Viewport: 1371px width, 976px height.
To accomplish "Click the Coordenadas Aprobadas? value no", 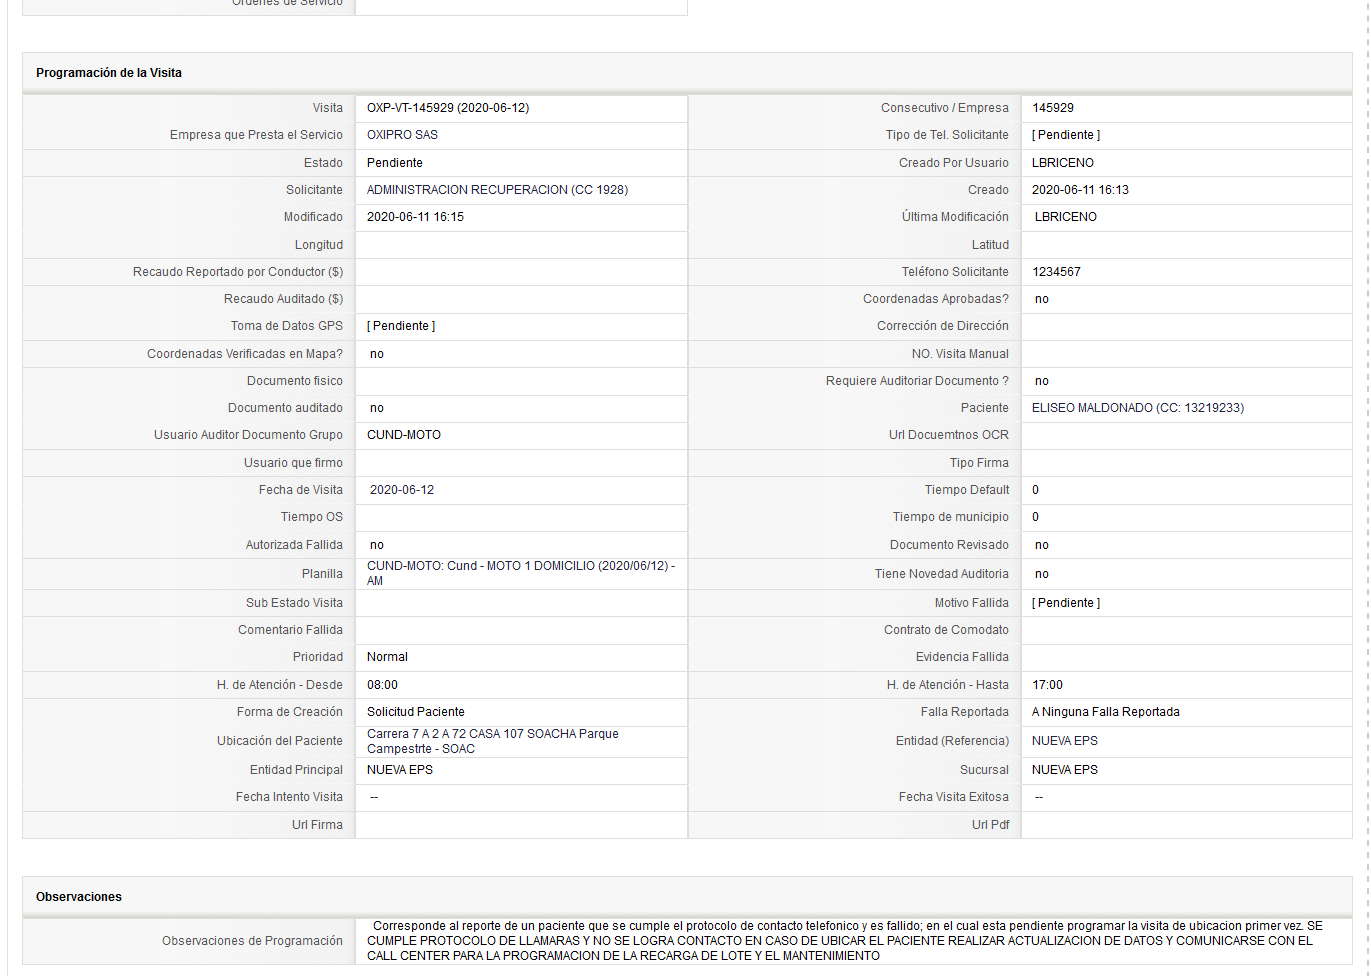I will click(x=1042, y=299).
